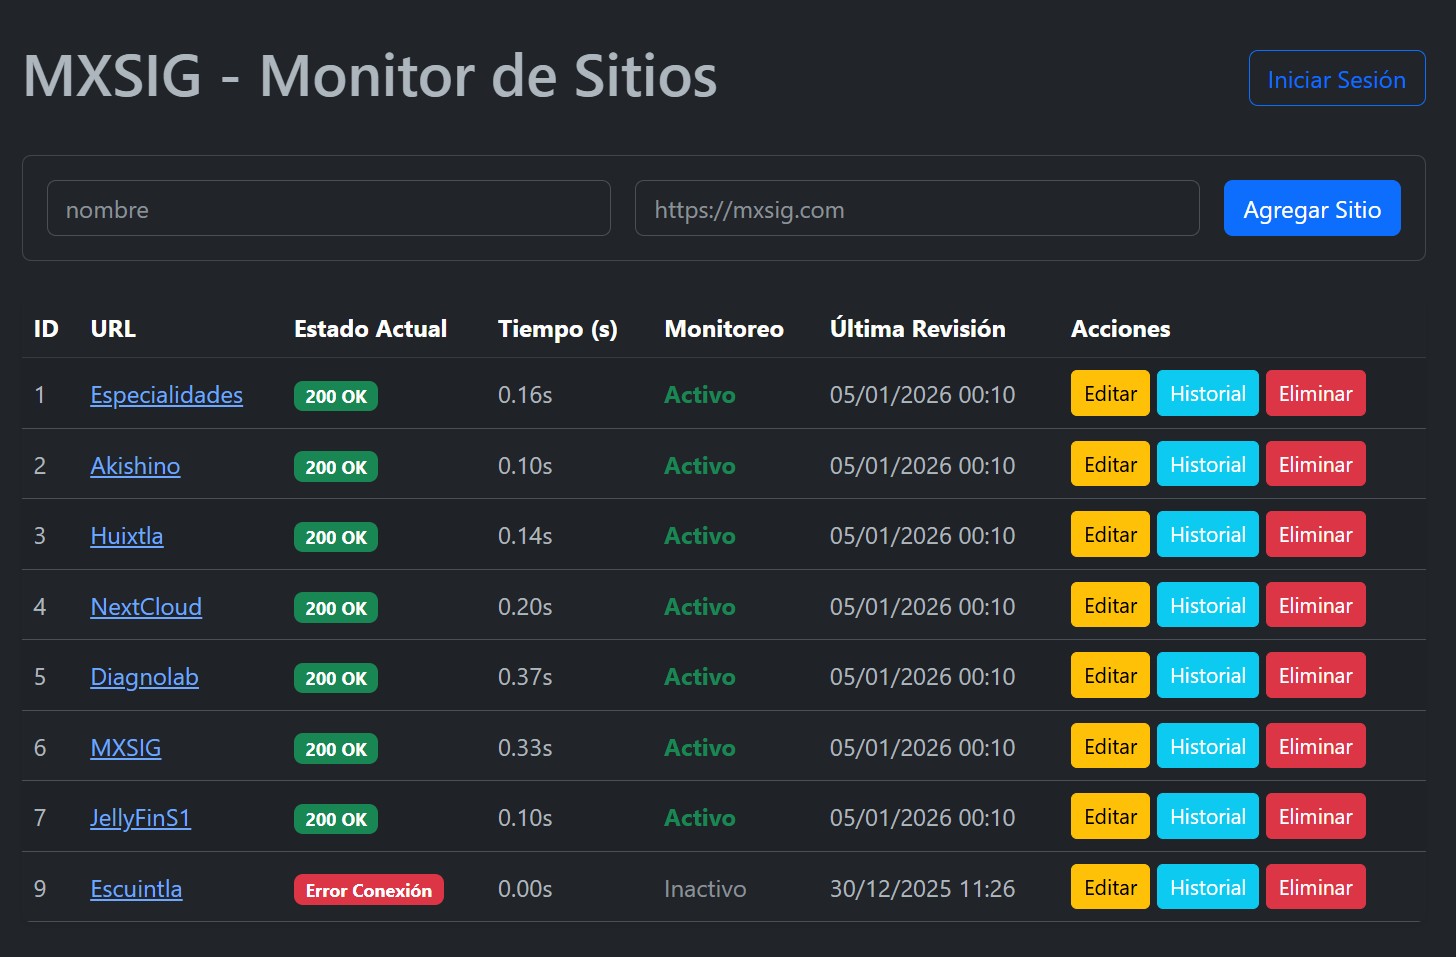Open the Diagnolab site link
Viewport: 1456px width, 957px height.
pos(144,677)
